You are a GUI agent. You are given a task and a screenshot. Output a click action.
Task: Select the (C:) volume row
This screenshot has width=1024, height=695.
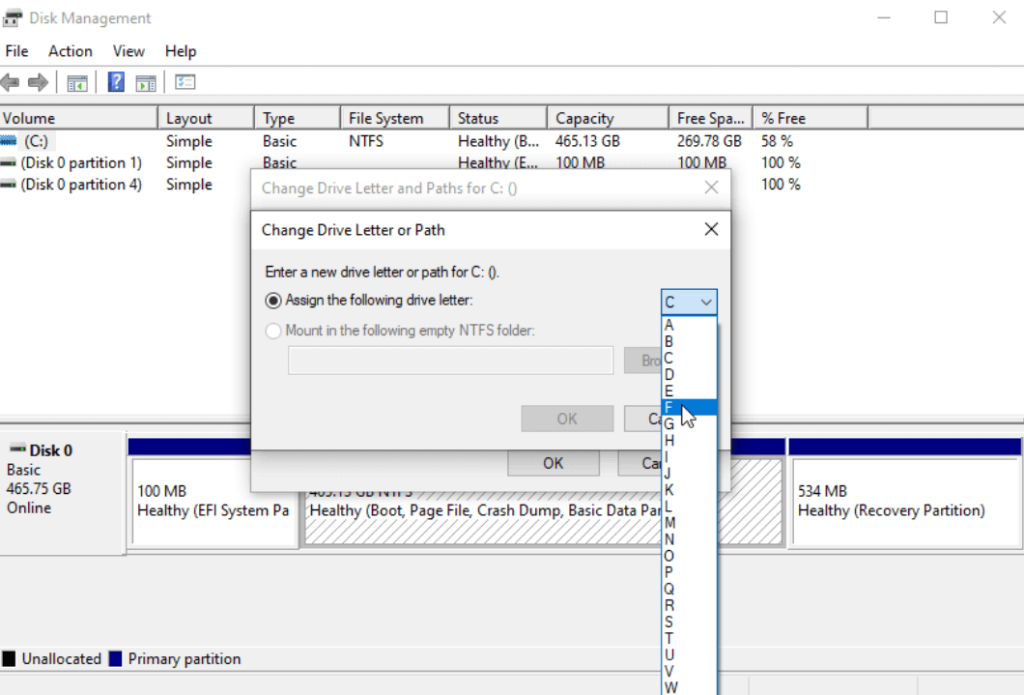[36, 141]
